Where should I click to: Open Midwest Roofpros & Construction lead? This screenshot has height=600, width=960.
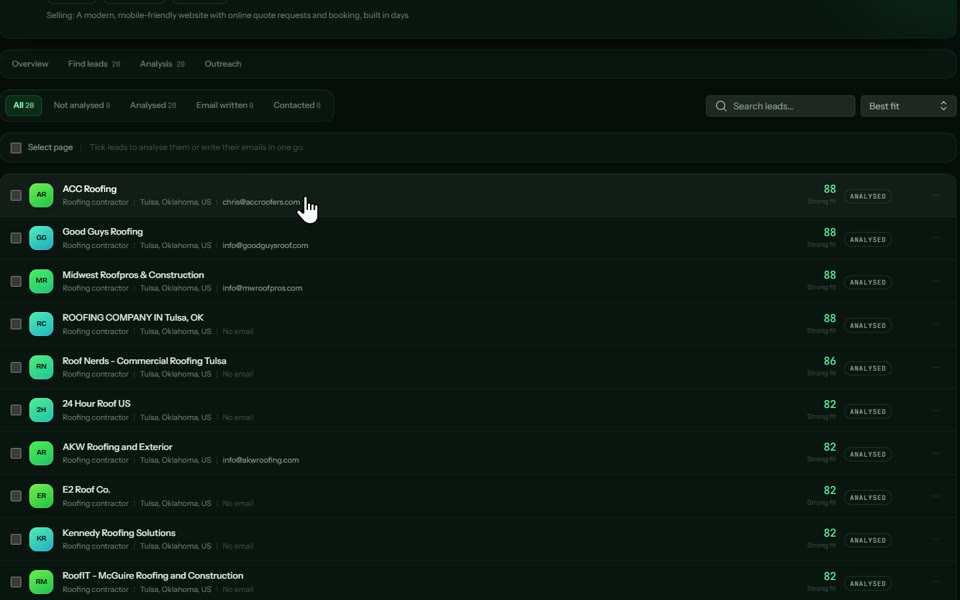133,275
